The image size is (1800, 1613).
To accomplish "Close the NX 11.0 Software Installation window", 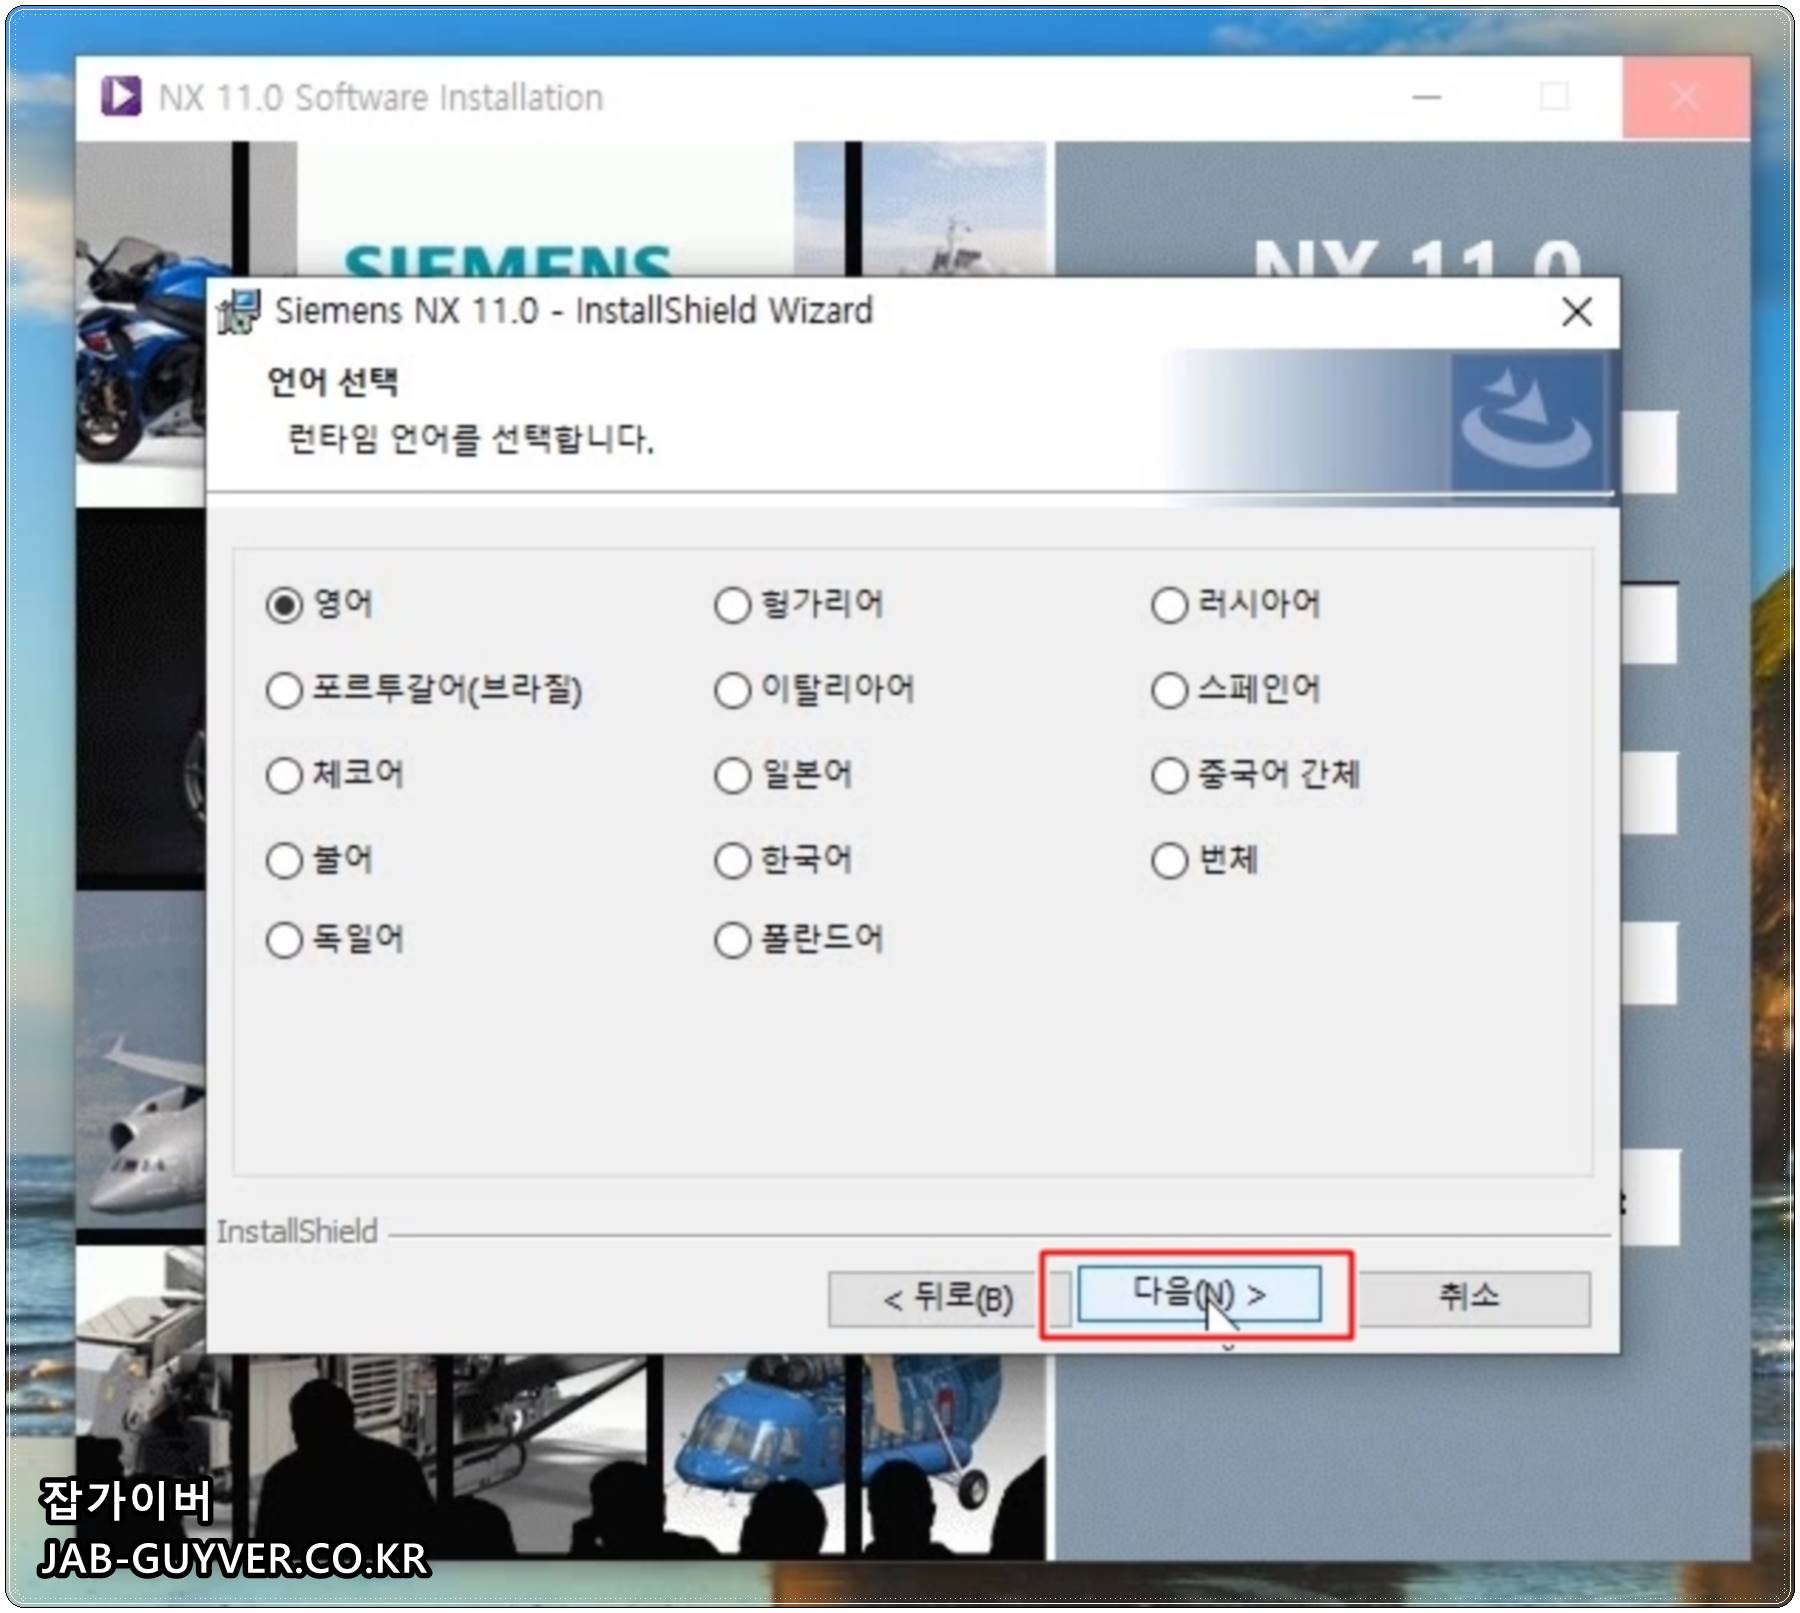I will [1685, 97].
